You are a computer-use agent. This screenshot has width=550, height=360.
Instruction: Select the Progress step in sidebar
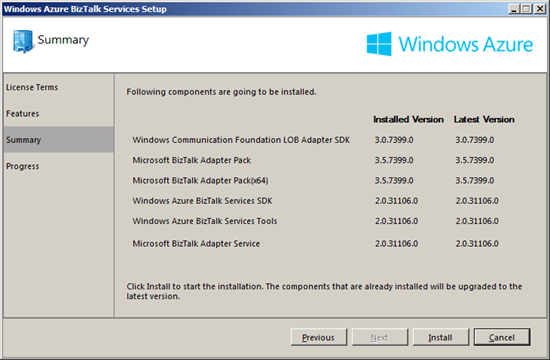tap(22, 166)
